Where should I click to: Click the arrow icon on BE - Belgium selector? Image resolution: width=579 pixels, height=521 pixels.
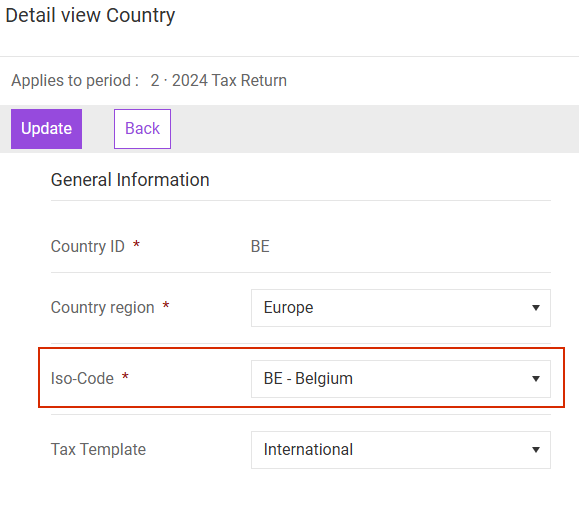(x=536, y=379)
